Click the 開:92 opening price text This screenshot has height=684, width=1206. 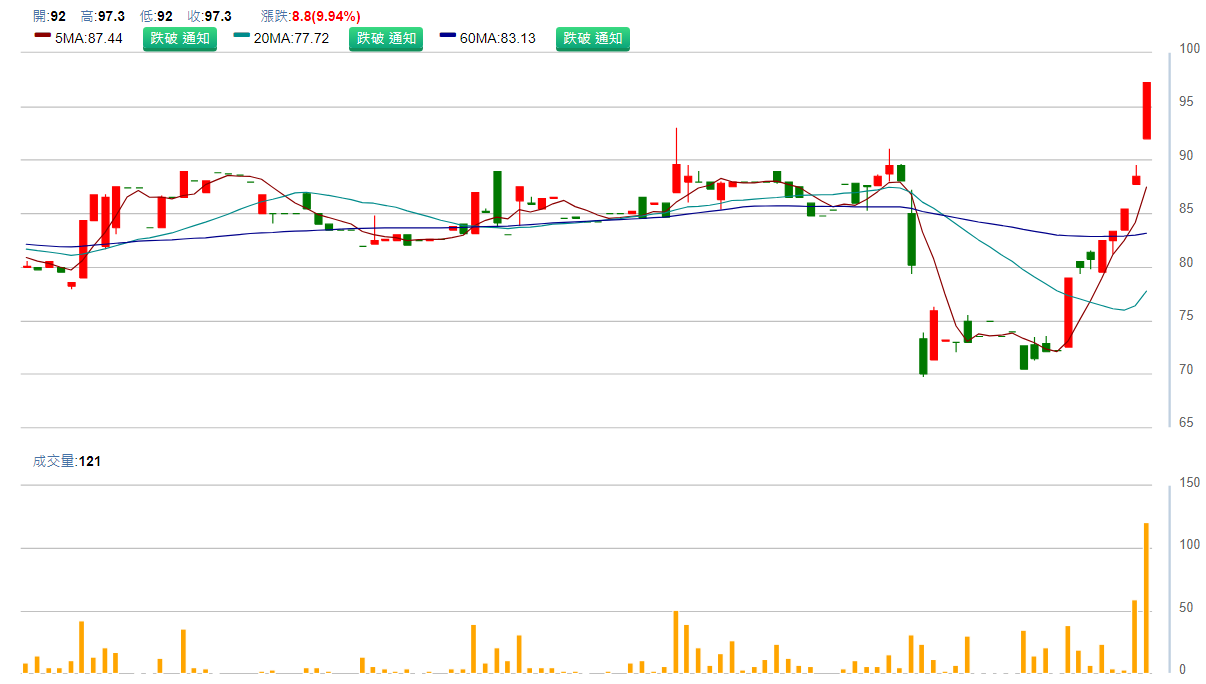[x=50, y=16]
